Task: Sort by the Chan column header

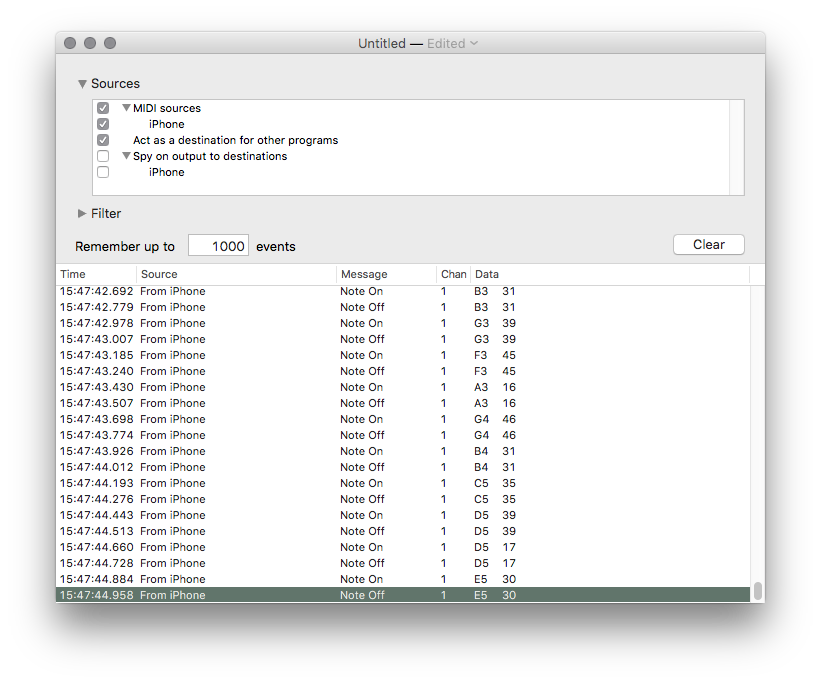Action: click(x=453, y=274)
